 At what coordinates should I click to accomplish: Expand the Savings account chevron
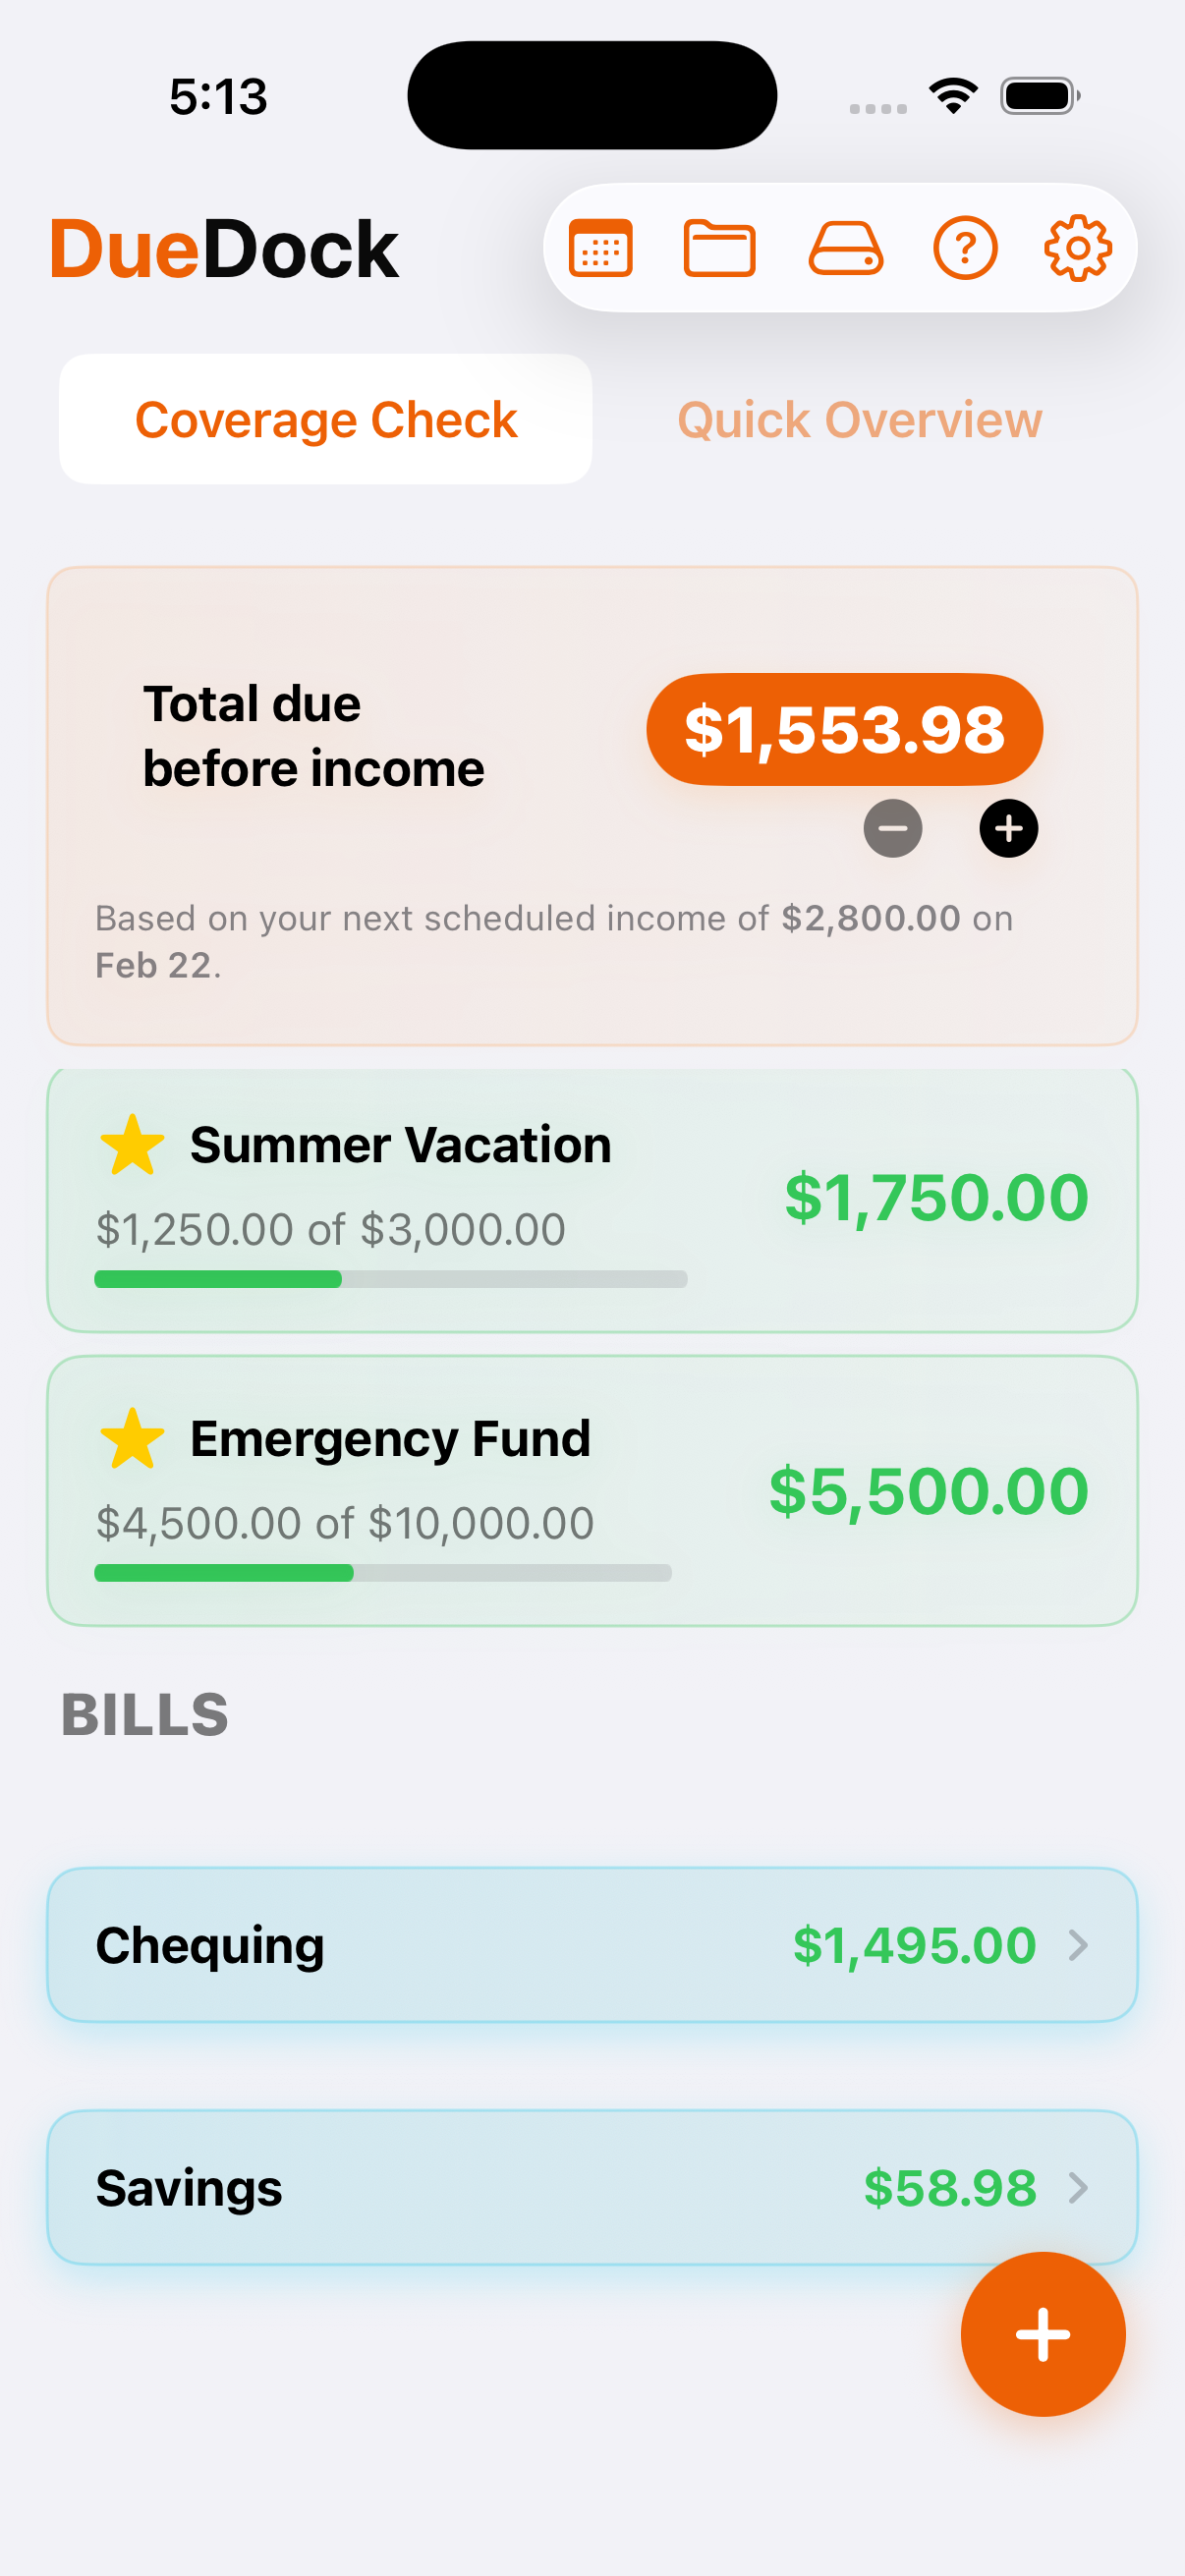(1077, 2188)
